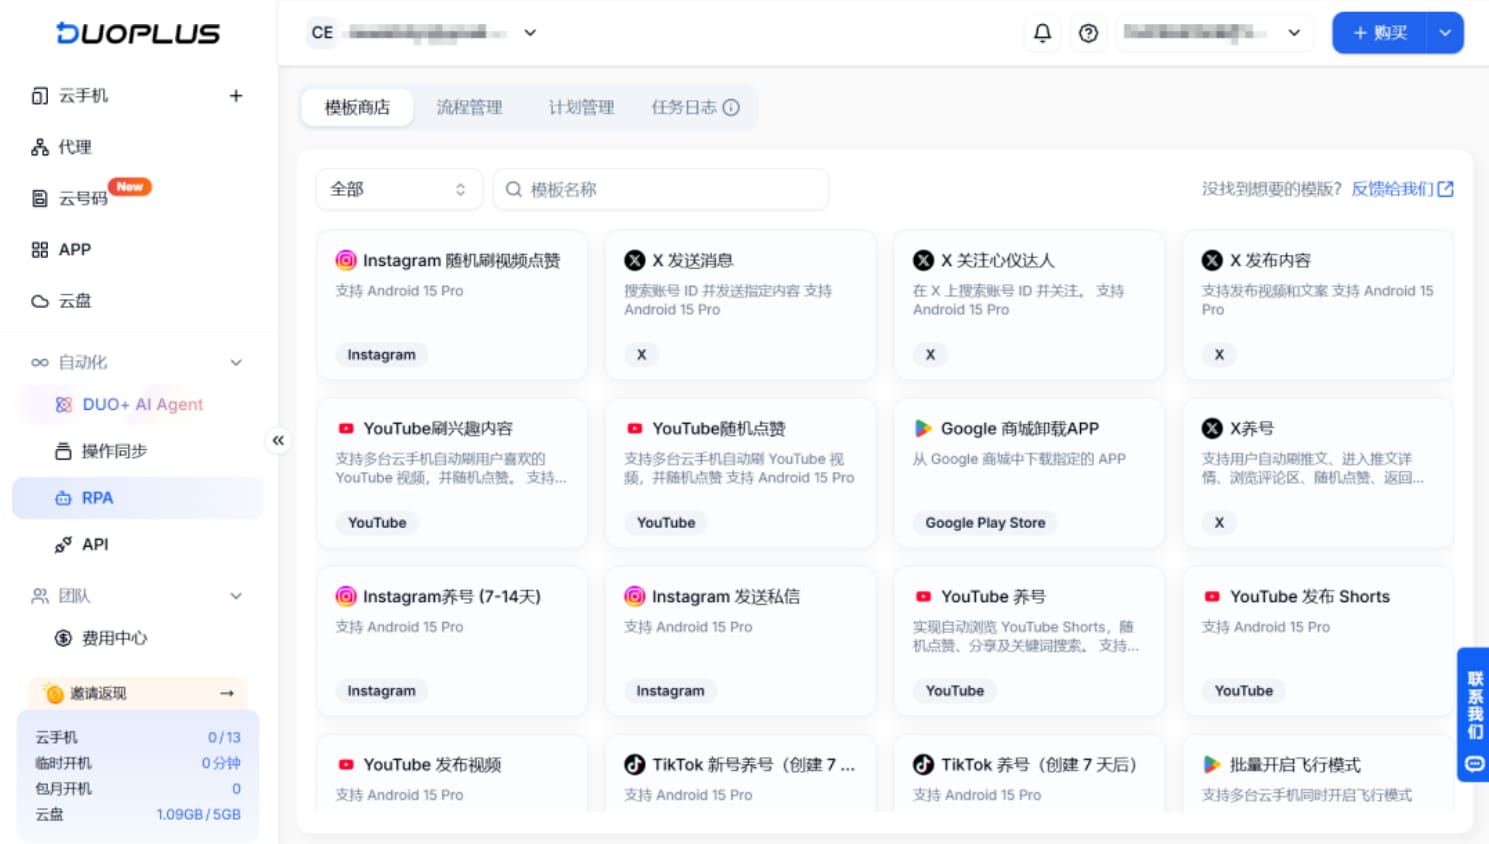Click the chat bubble icon in 联系我们 widget
This screenshot has width=1489, height=844.
pyautogui.click(x=1475, y=764)
